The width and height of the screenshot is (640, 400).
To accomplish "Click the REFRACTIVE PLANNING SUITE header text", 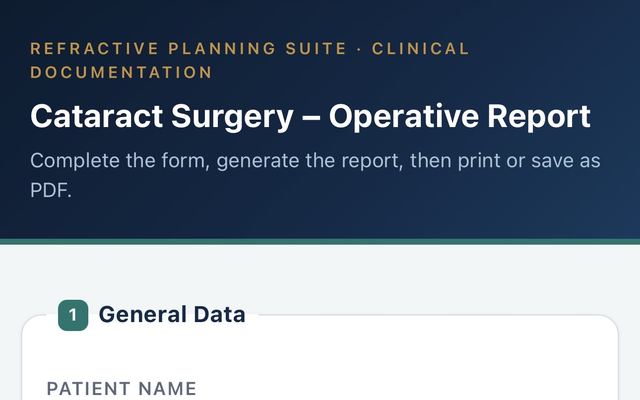I will [189, 49].
